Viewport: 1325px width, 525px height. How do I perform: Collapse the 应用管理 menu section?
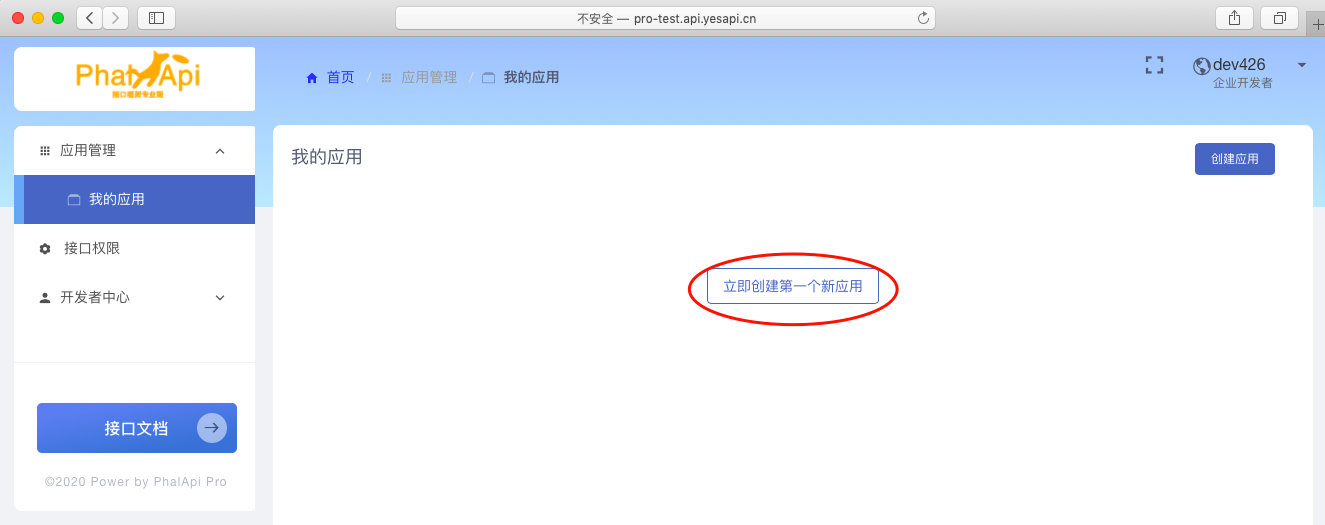[220, 151]
